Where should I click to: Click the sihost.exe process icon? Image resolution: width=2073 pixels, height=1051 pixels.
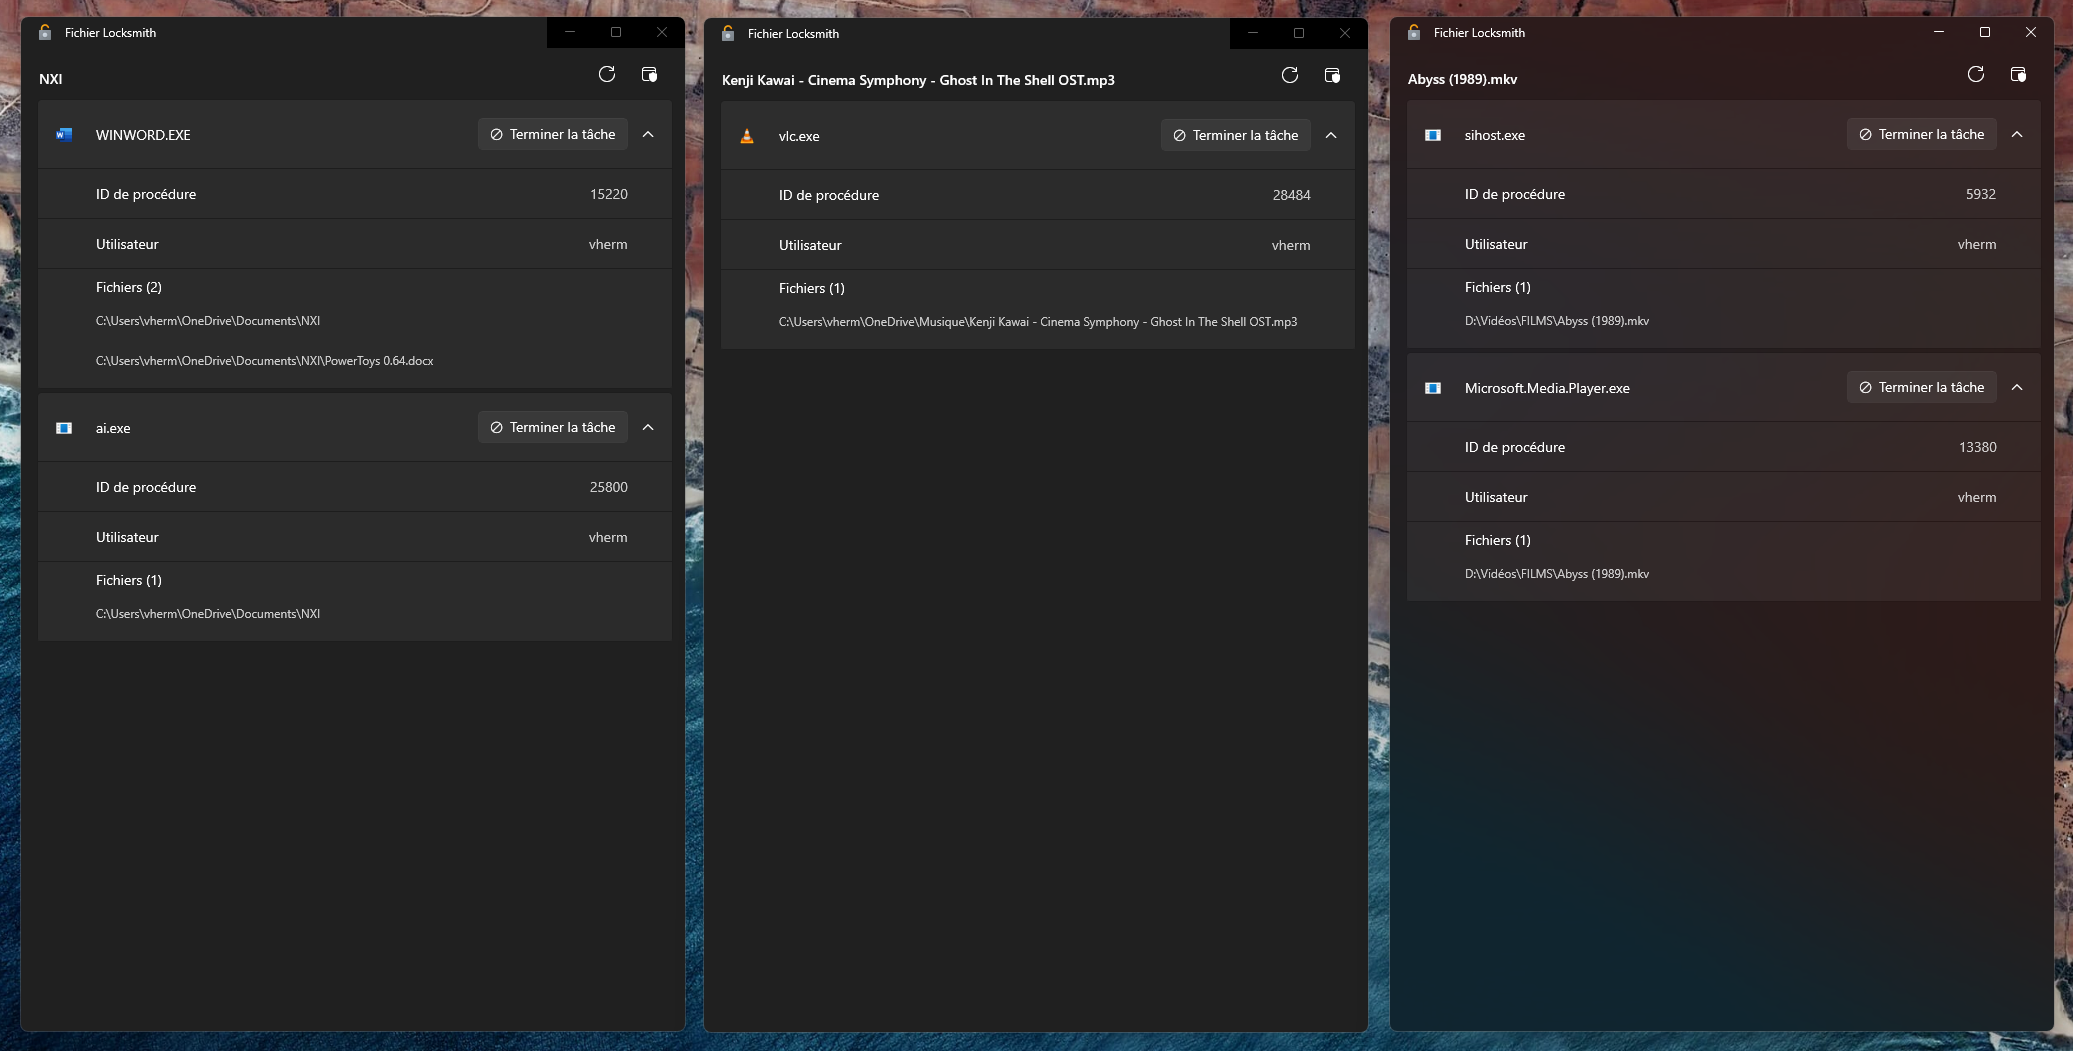tap(1433, 135)
